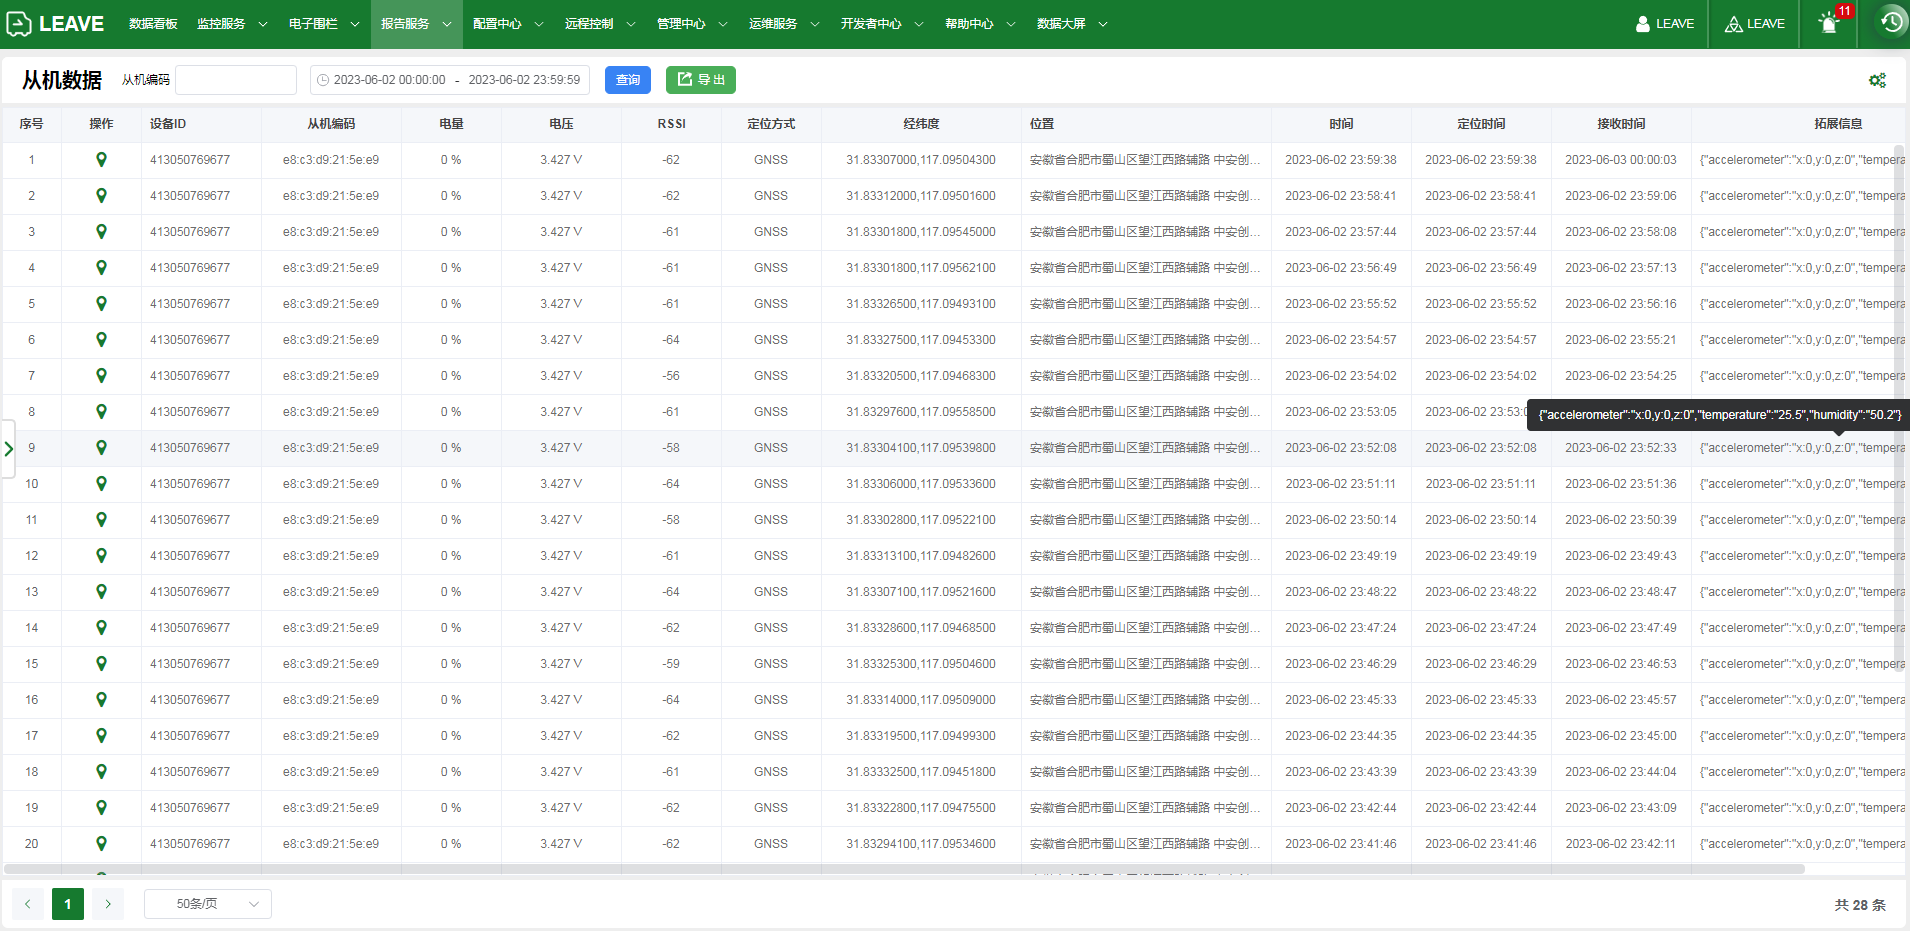Open the 数据看板 menu item
Image resolution: width=1910 pixels, height=931 pixels.
pos(153,24)
